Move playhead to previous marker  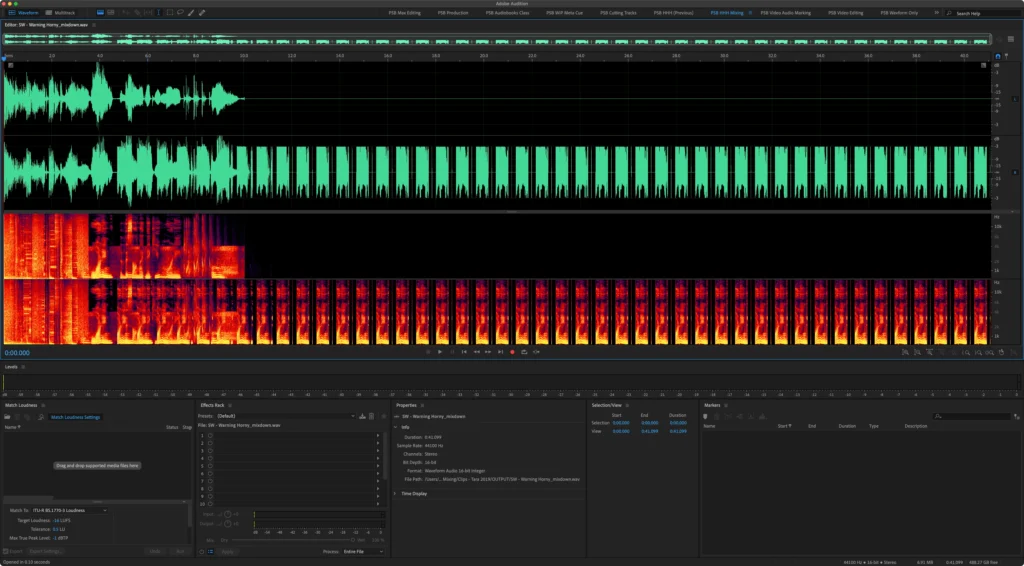pyautogui.click(x=464, y=352)
